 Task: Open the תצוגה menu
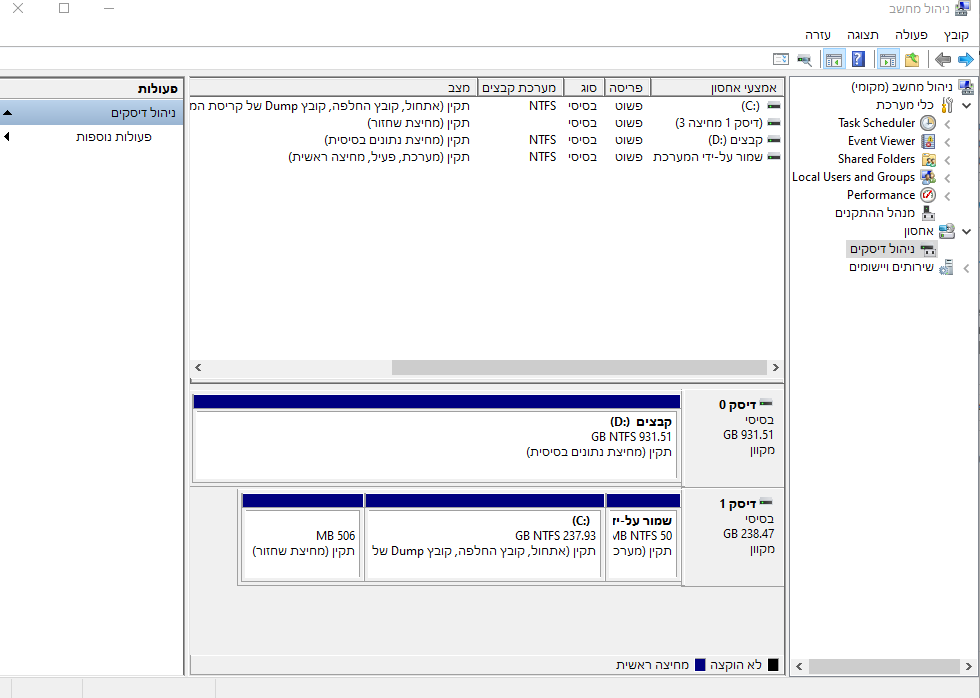(x=863, y=35)
